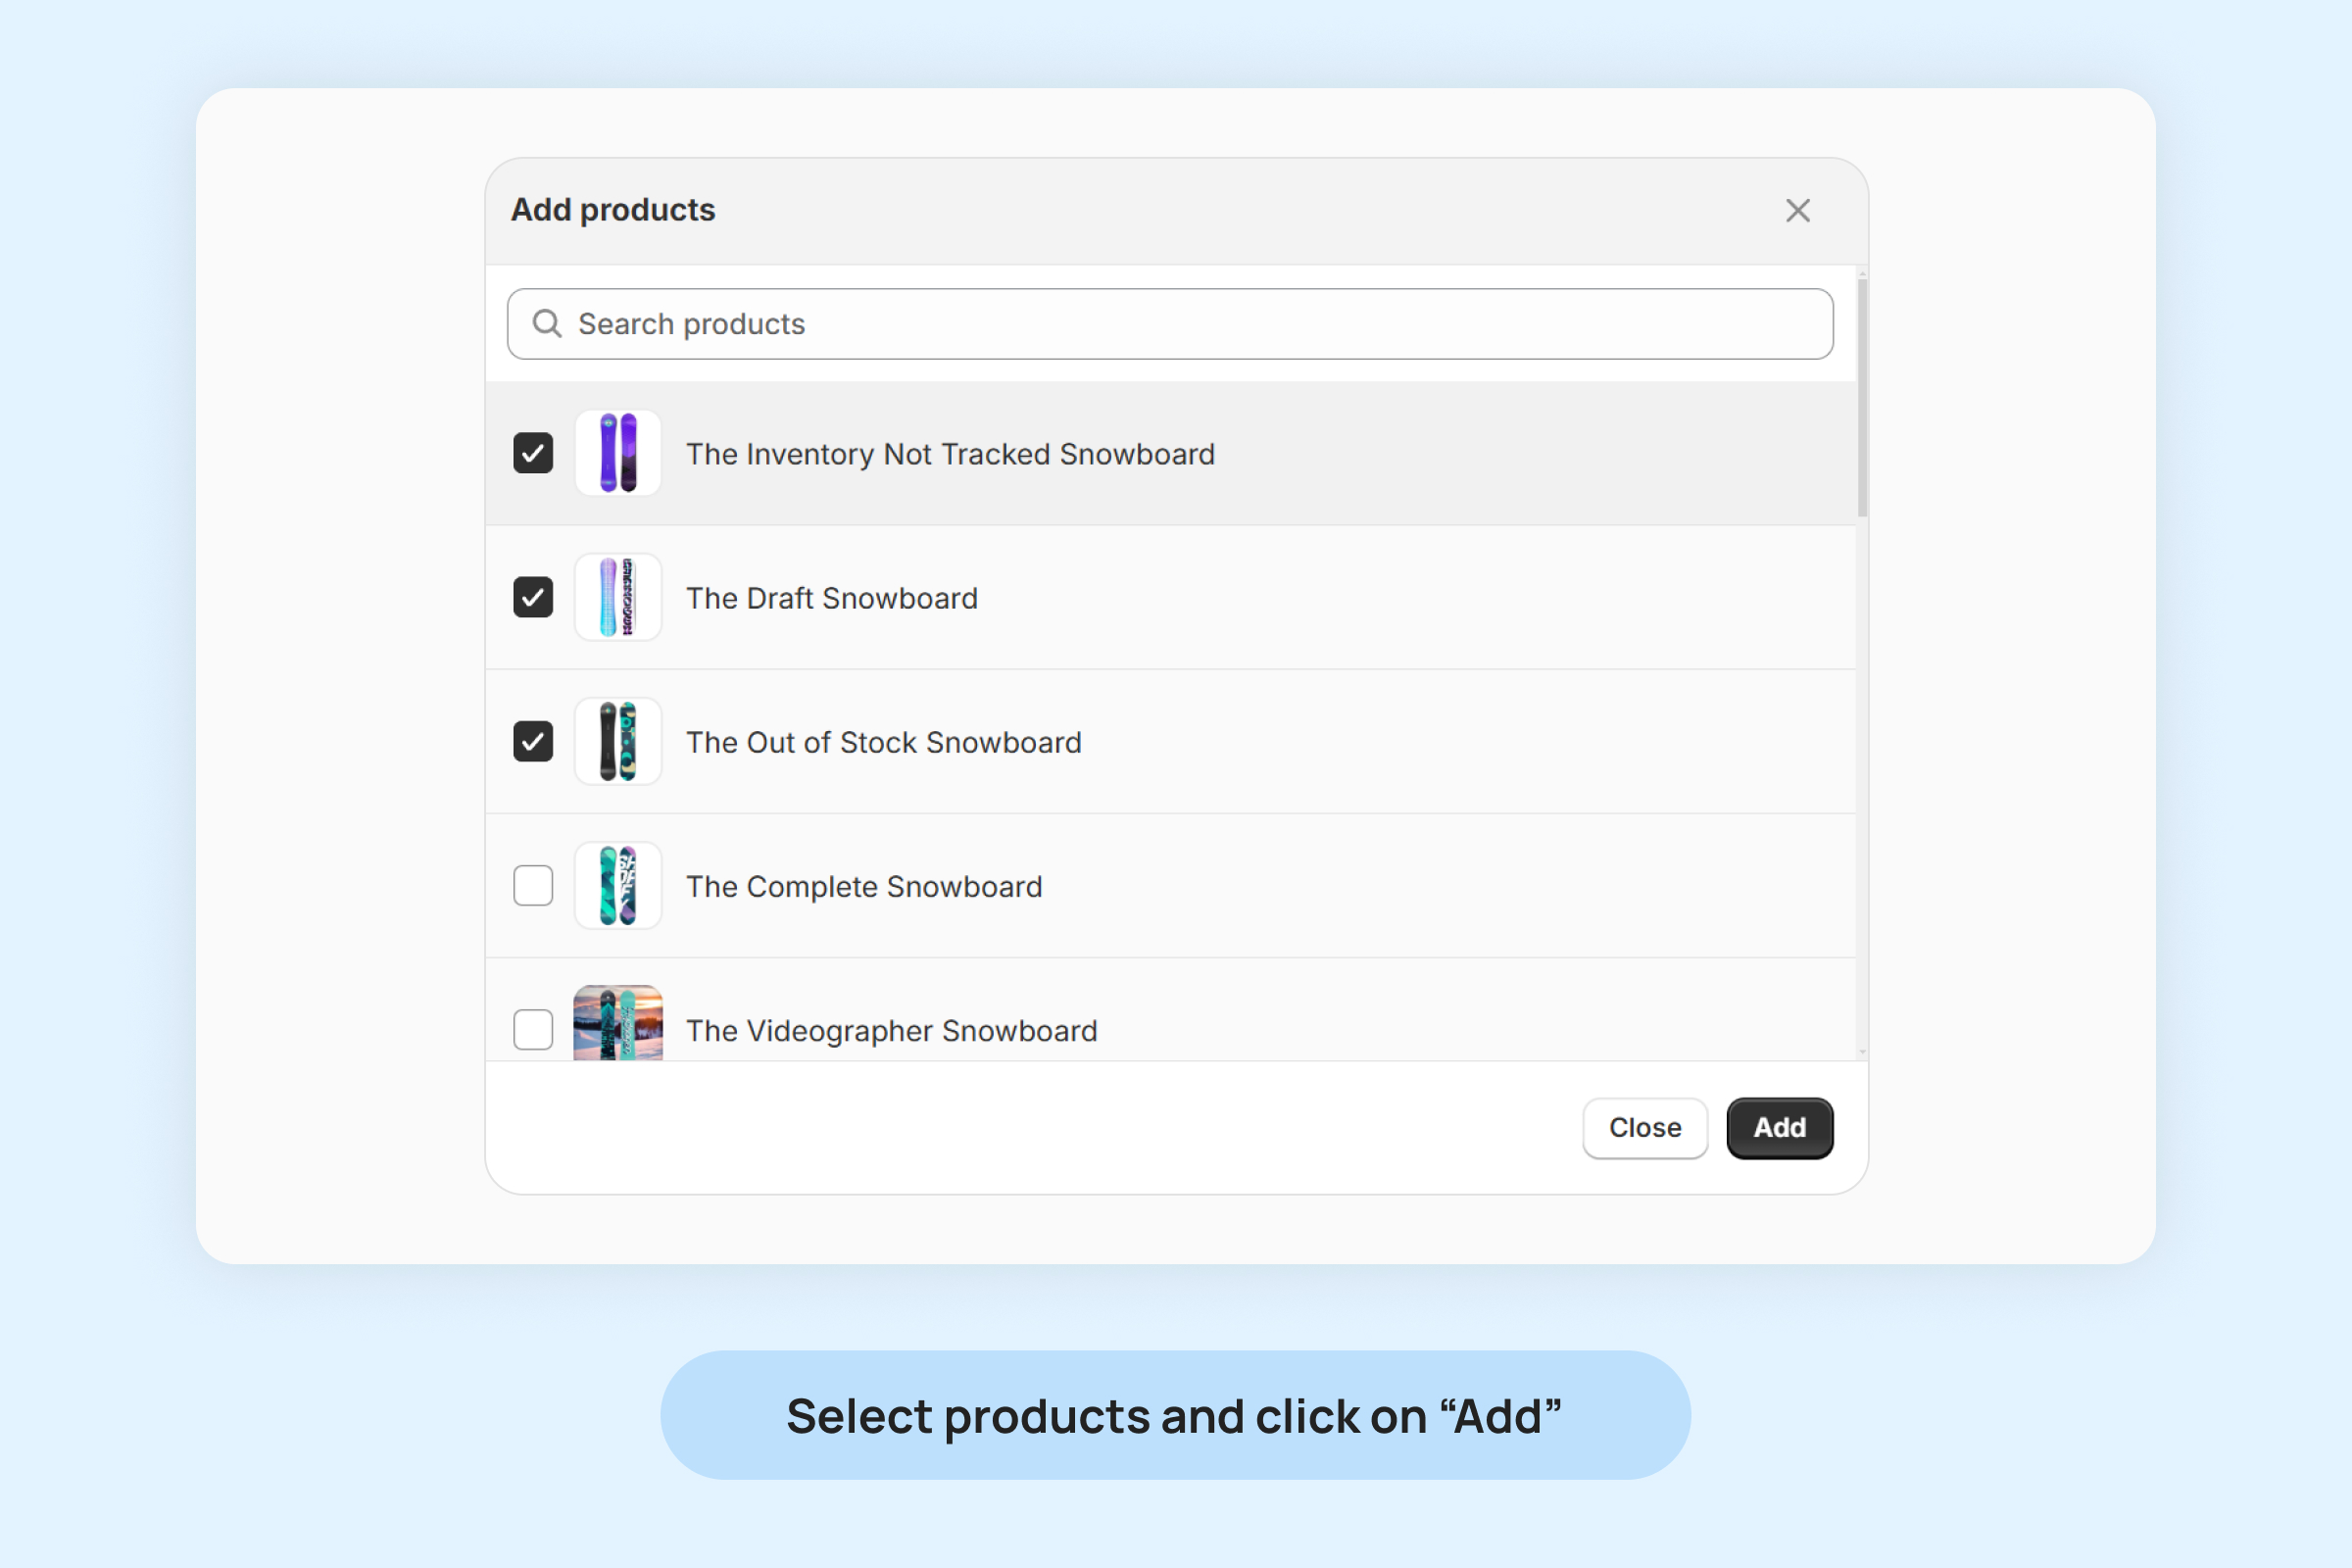Click The Draft Snowboard product name
The height and width of the screenshot is (1568, 2352).
click(831, 599)
